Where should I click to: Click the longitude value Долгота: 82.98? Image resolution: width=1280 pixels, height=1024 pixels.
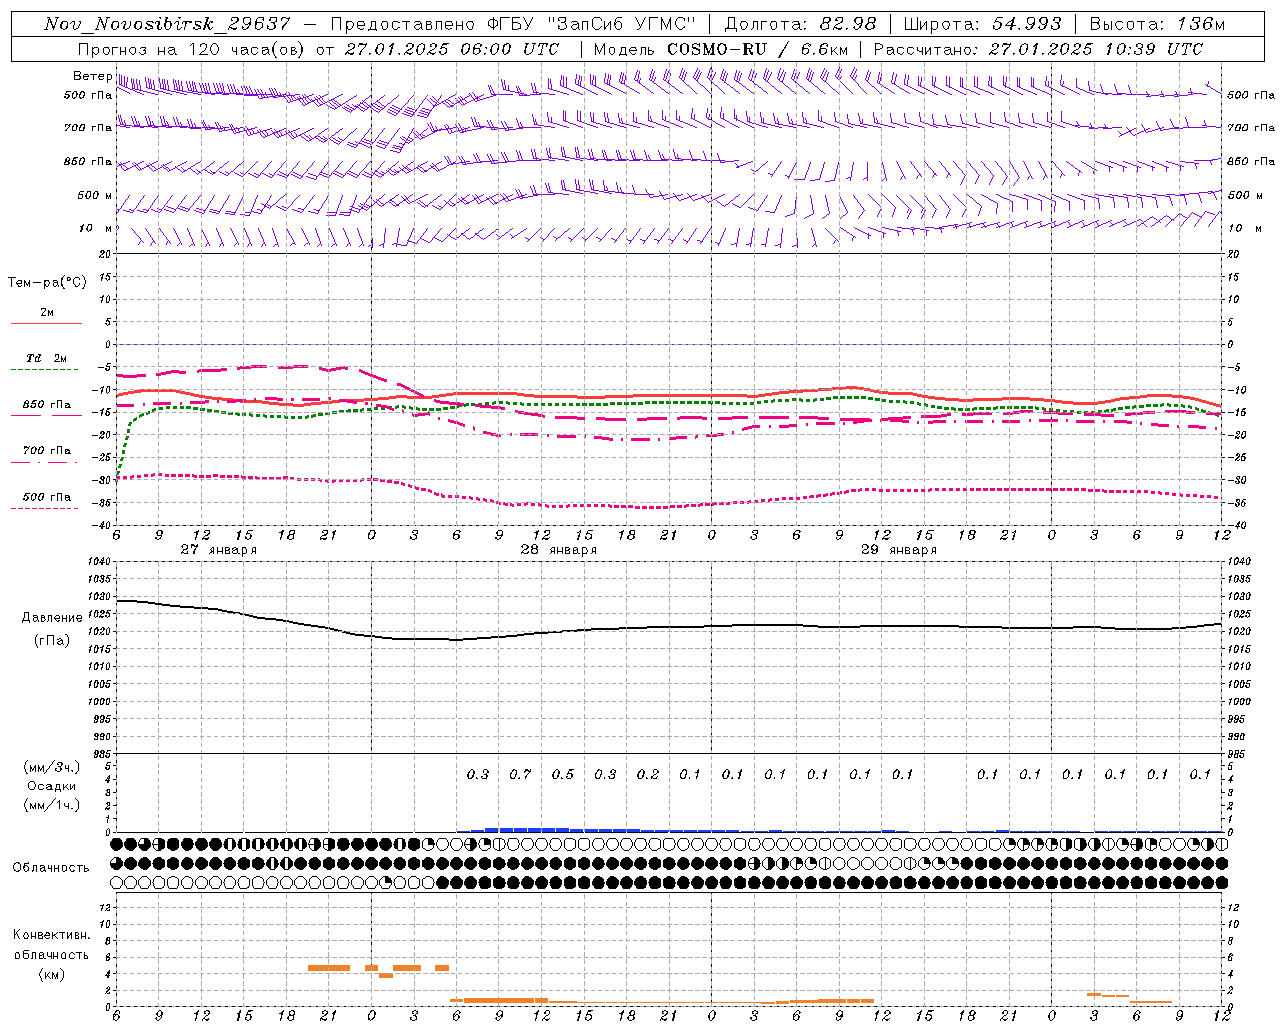pyautogui.click(x=800, y=24)
